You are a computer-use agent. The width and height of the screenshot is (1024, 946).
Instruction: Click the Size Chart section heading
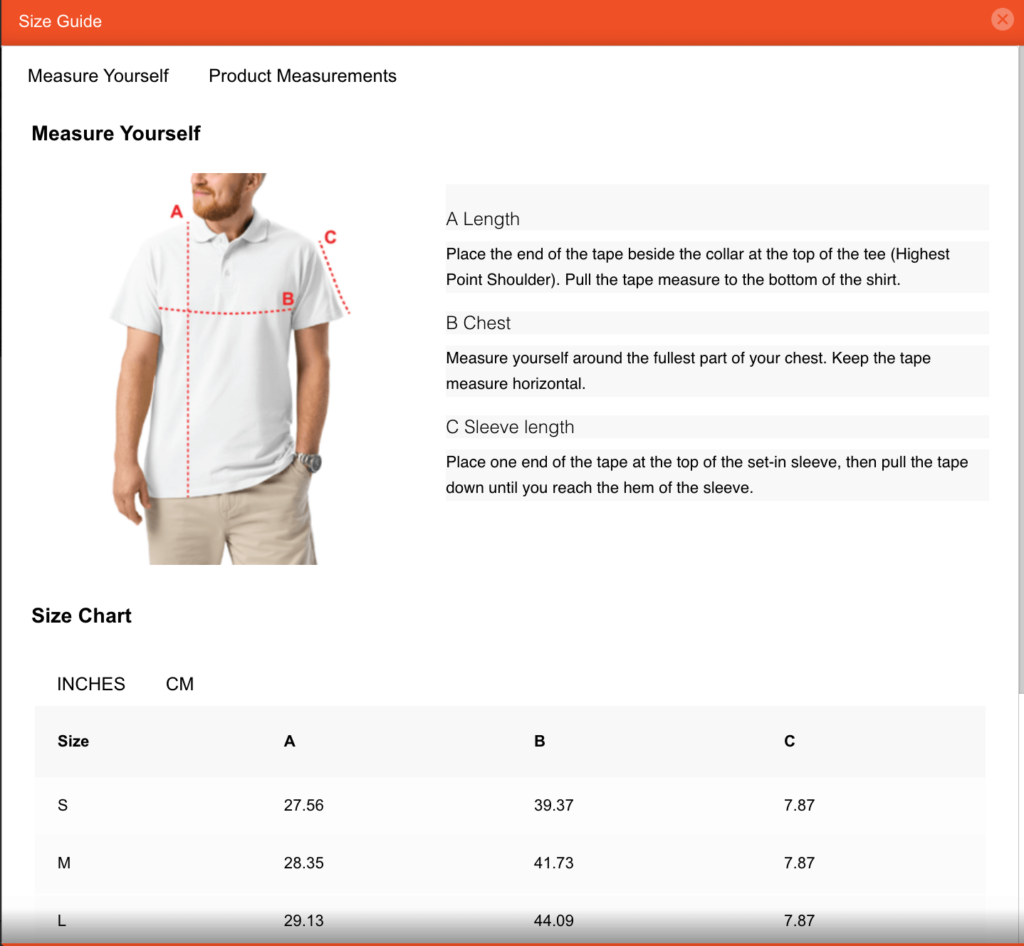click(81, 616)
